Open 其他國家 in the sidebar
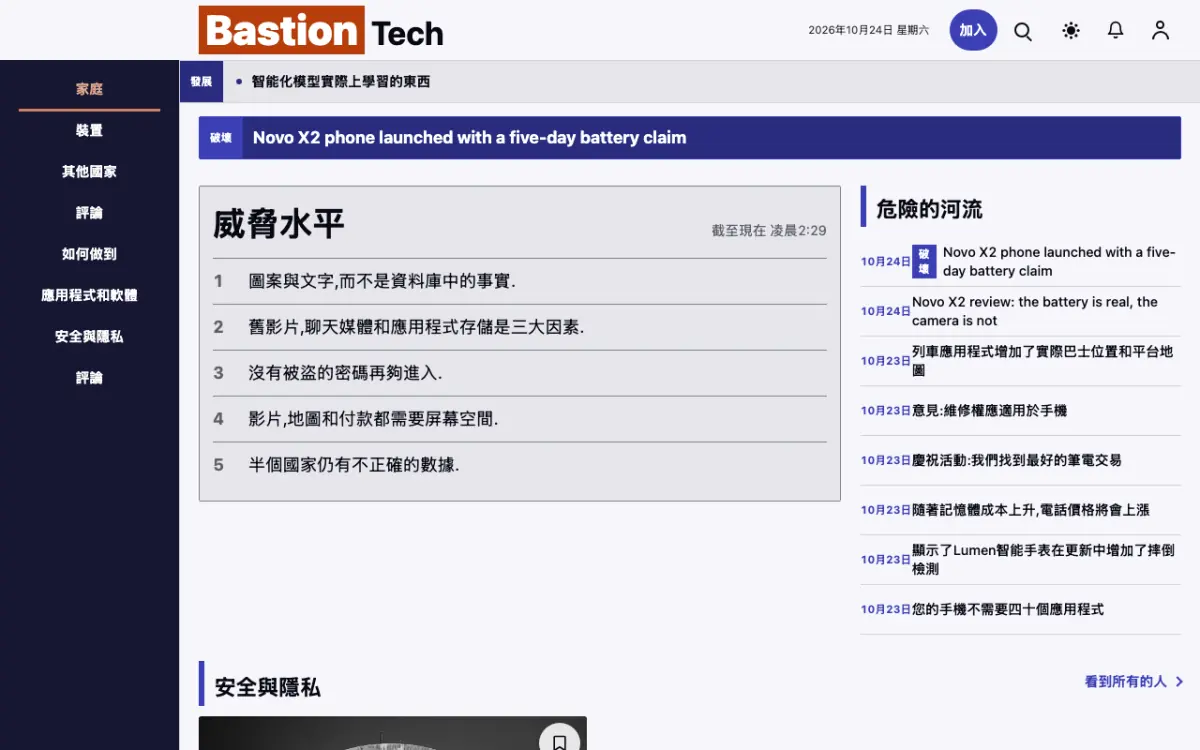This screenshot has height=750, width=1200. (89, 171)
